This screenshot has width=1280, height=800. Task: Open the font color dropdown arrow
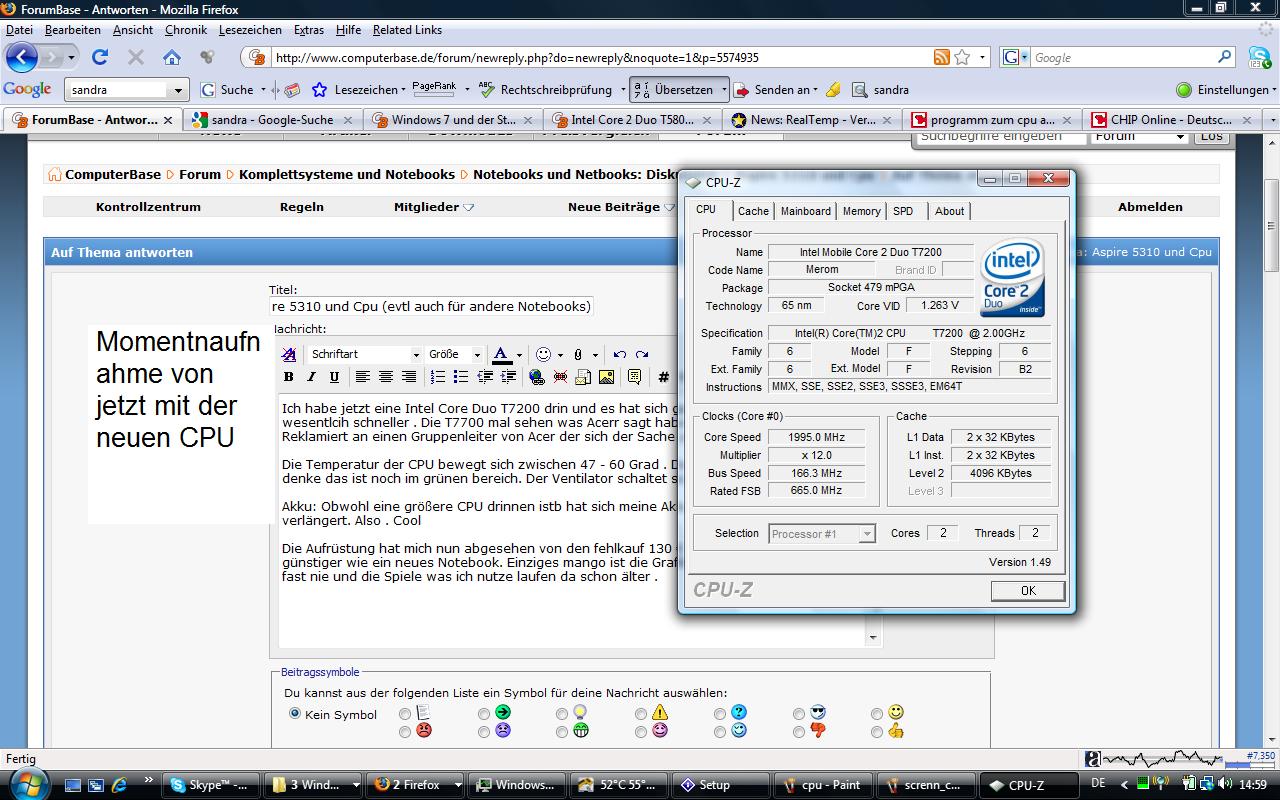click(520, 354)
